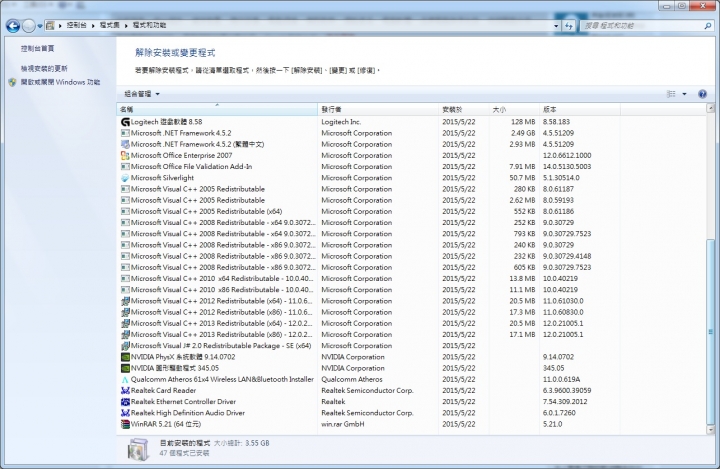Click 程式集 breadcrumb in address bar
This screenshot has width=720, height=469.
[109, 25]
